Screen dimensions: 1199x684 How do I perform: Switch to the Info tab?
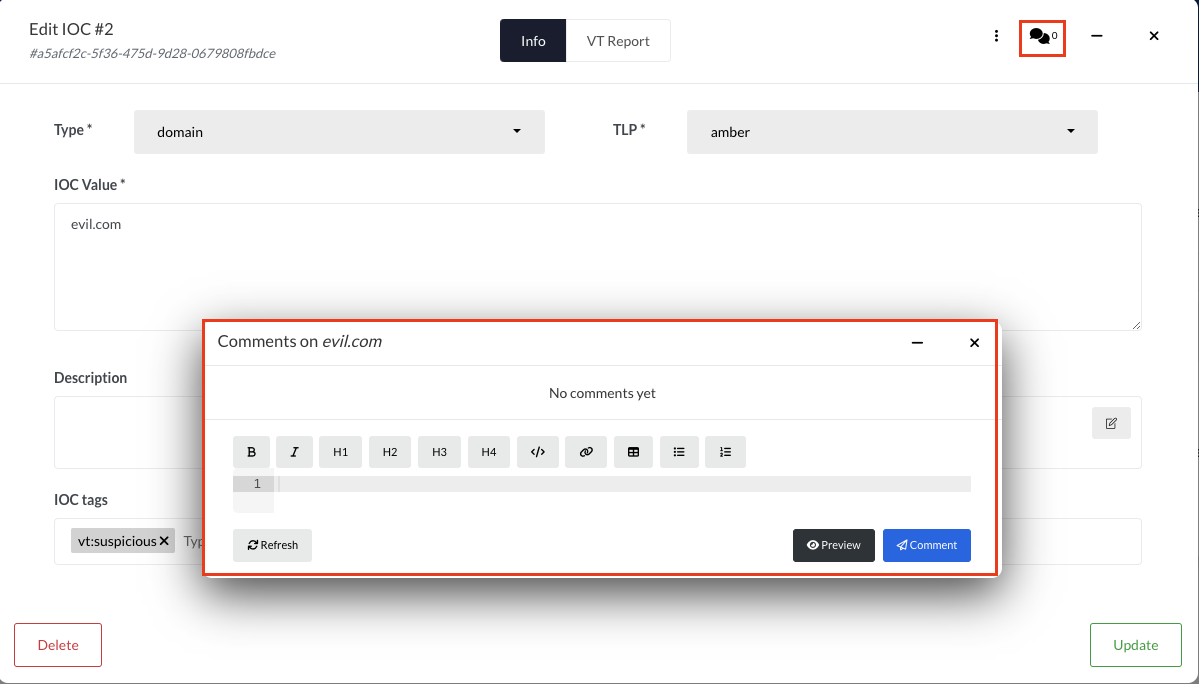point(533,41)
